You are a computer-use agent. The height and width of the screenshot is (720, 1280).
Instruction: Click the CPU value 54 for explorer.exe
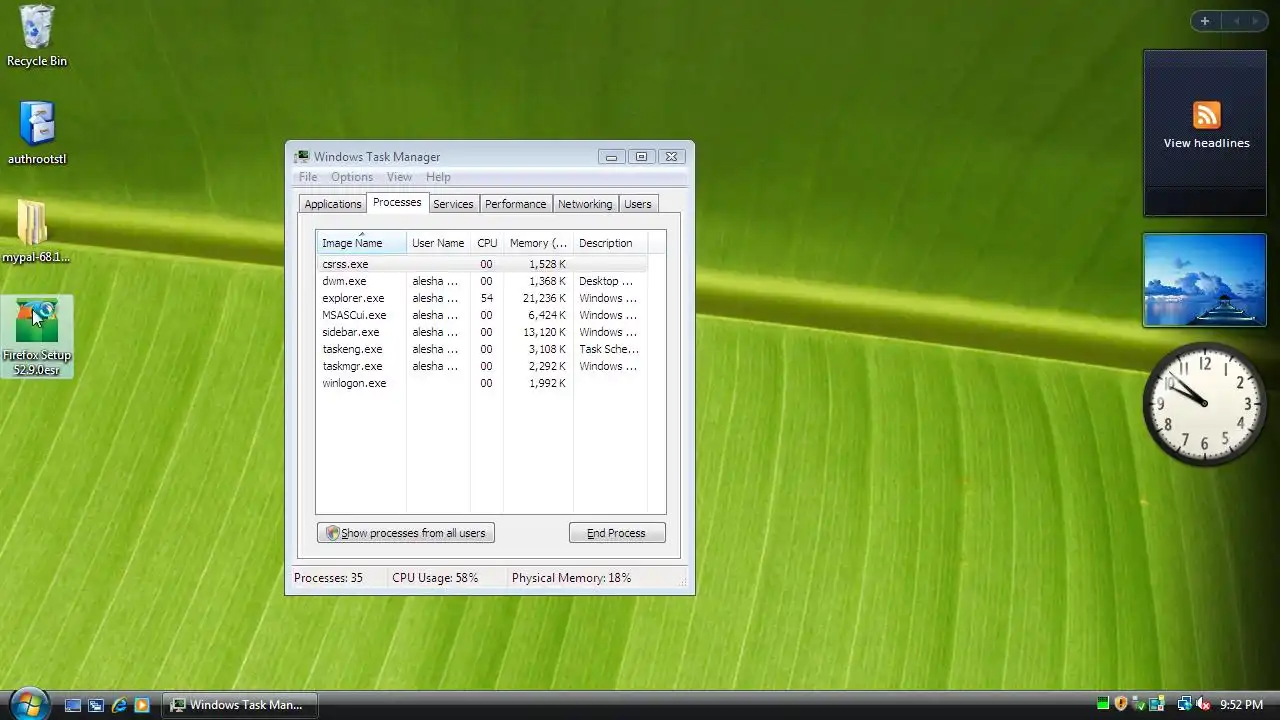486,298
